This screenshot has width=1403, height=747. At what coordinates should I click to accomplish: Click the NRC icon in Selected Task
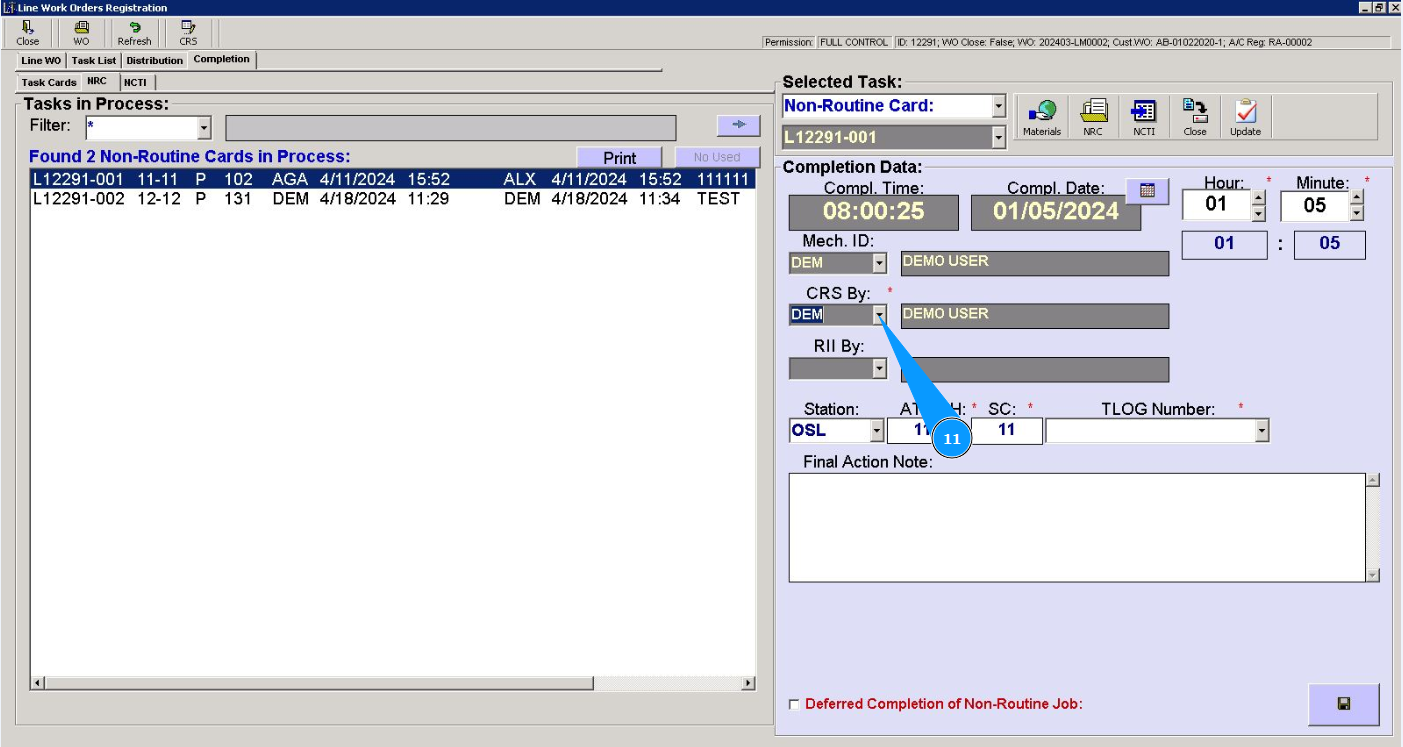coord(1093,117)
